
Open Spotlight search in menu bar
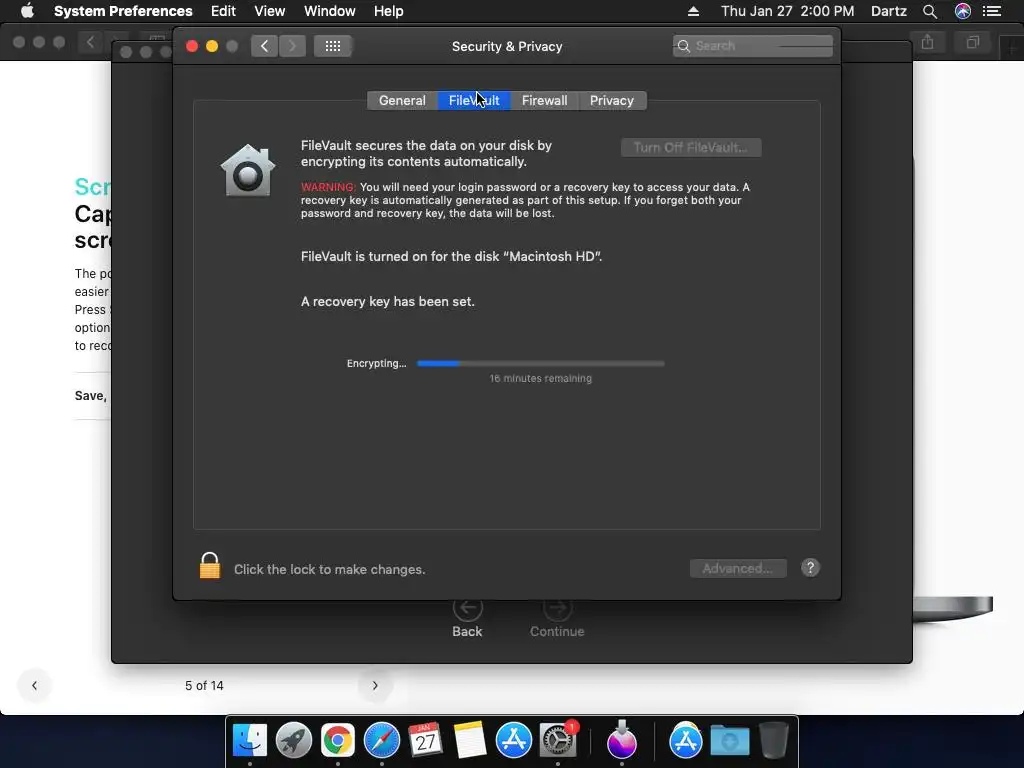pos(930,11)
